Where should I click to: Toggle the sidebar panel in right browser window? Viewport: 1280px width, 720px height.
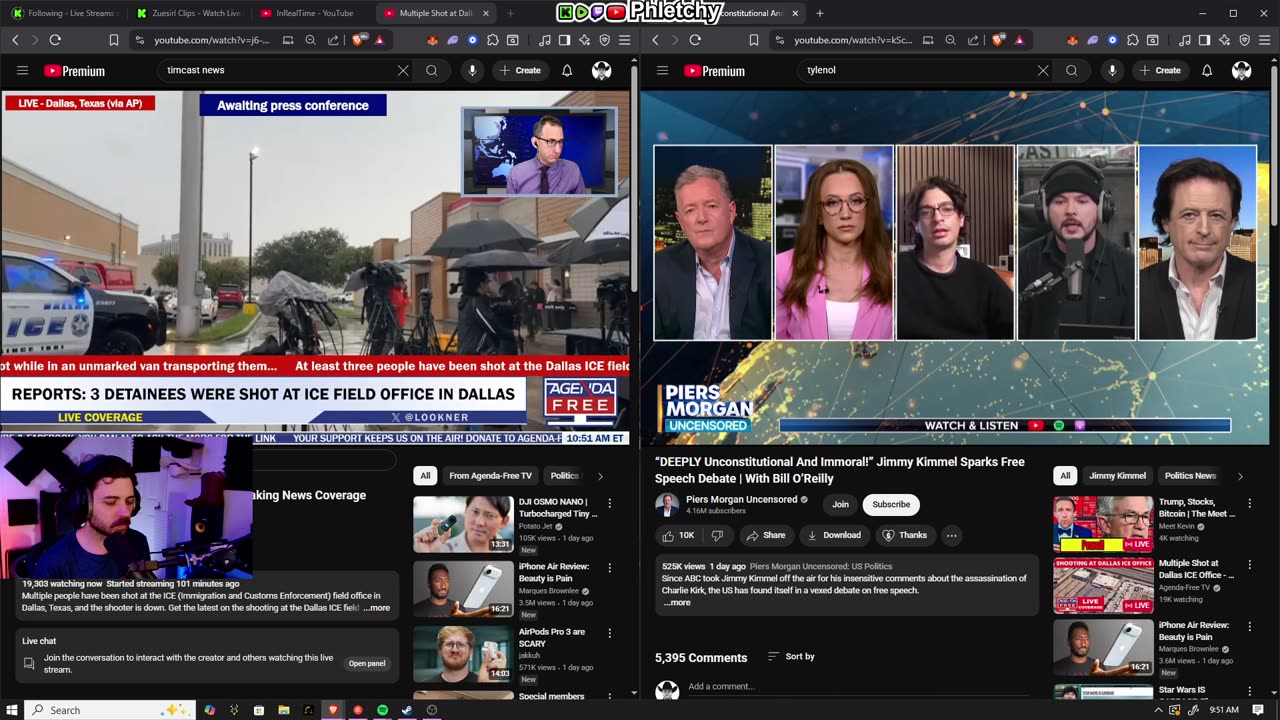tap(1204, 40)
